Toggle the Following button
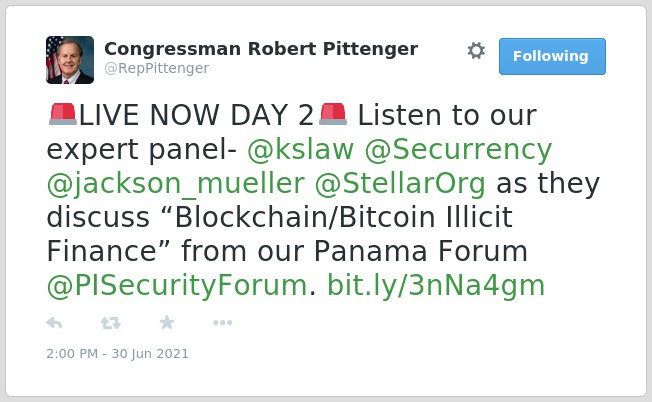652x402 pixels. click(x=552, y=56)
